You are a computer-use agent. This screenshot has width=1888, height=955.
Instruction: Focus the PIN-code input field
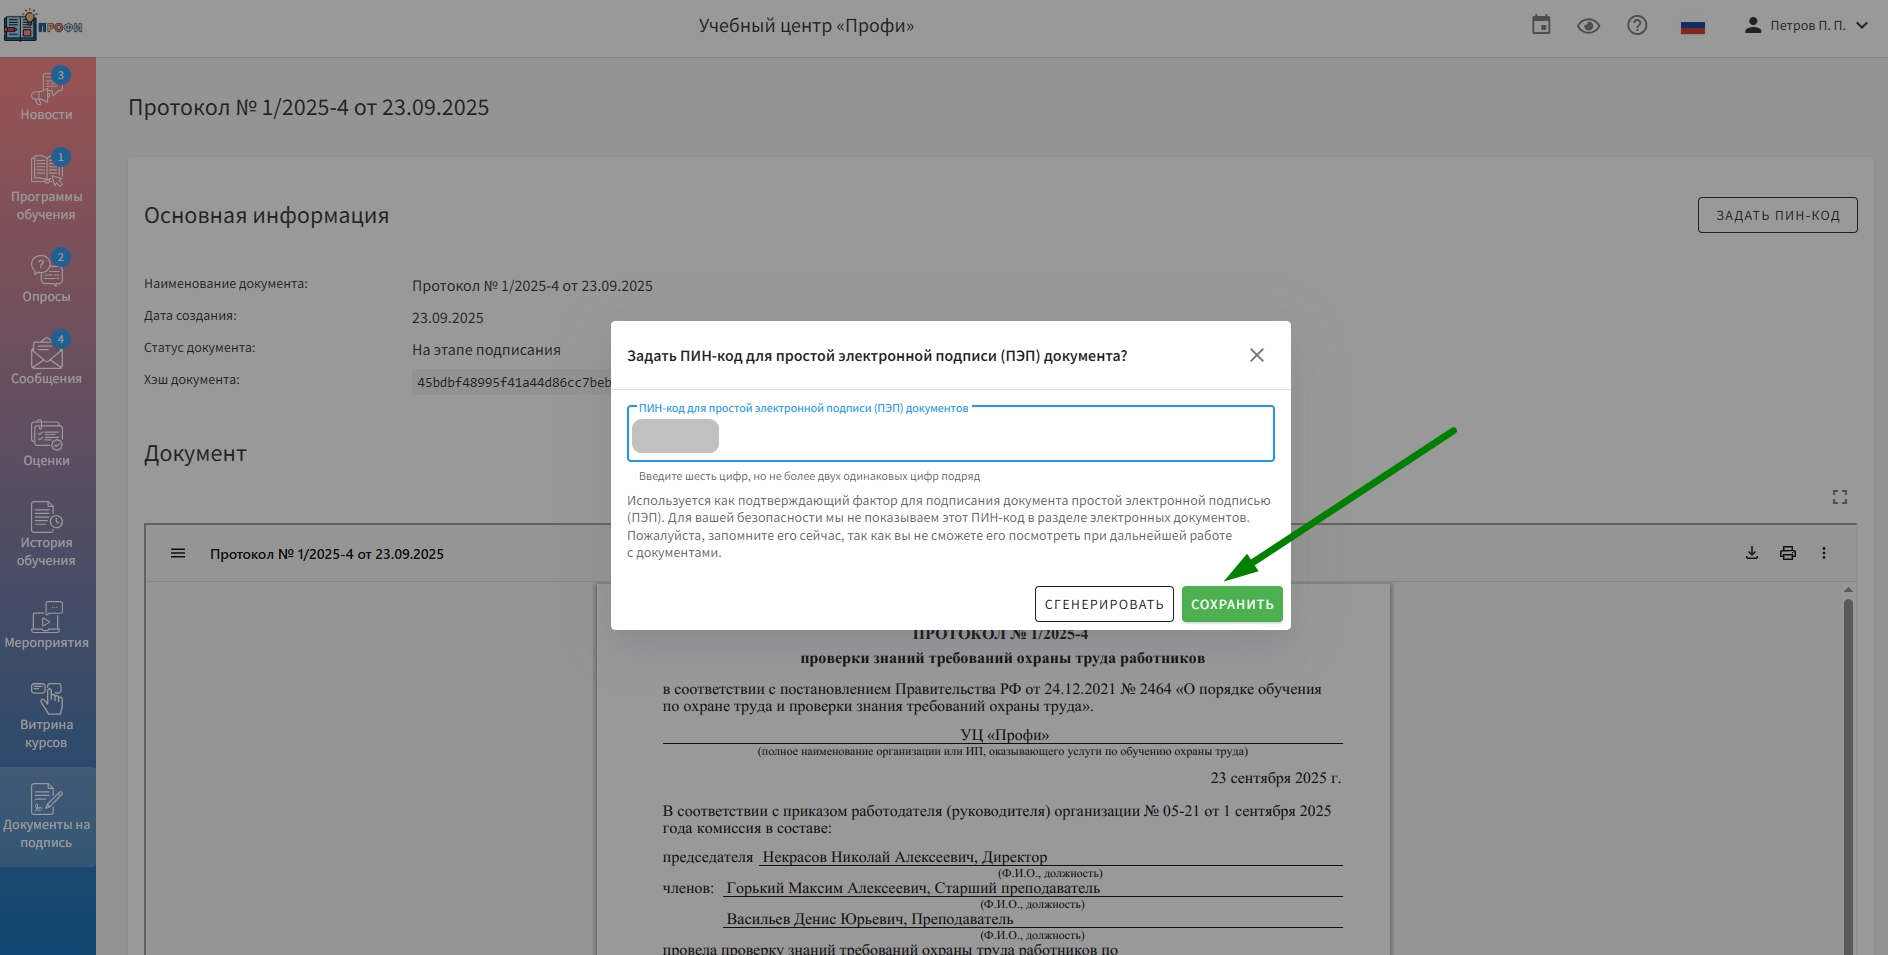coord(990,436)
